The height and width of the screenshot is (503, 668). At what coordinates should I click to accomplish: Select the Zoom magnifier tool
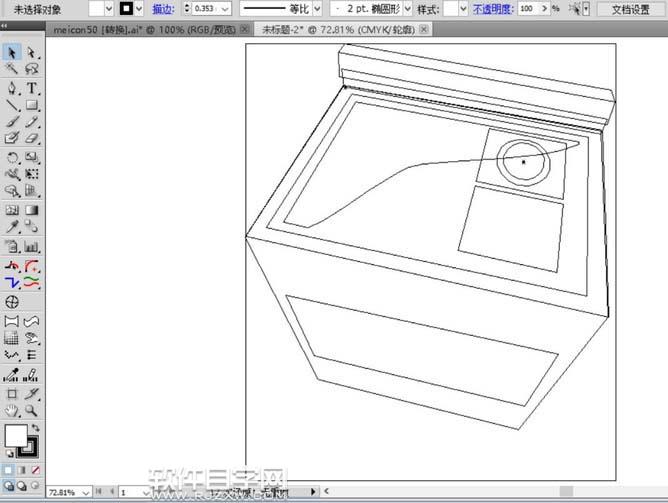pos(32,411)
